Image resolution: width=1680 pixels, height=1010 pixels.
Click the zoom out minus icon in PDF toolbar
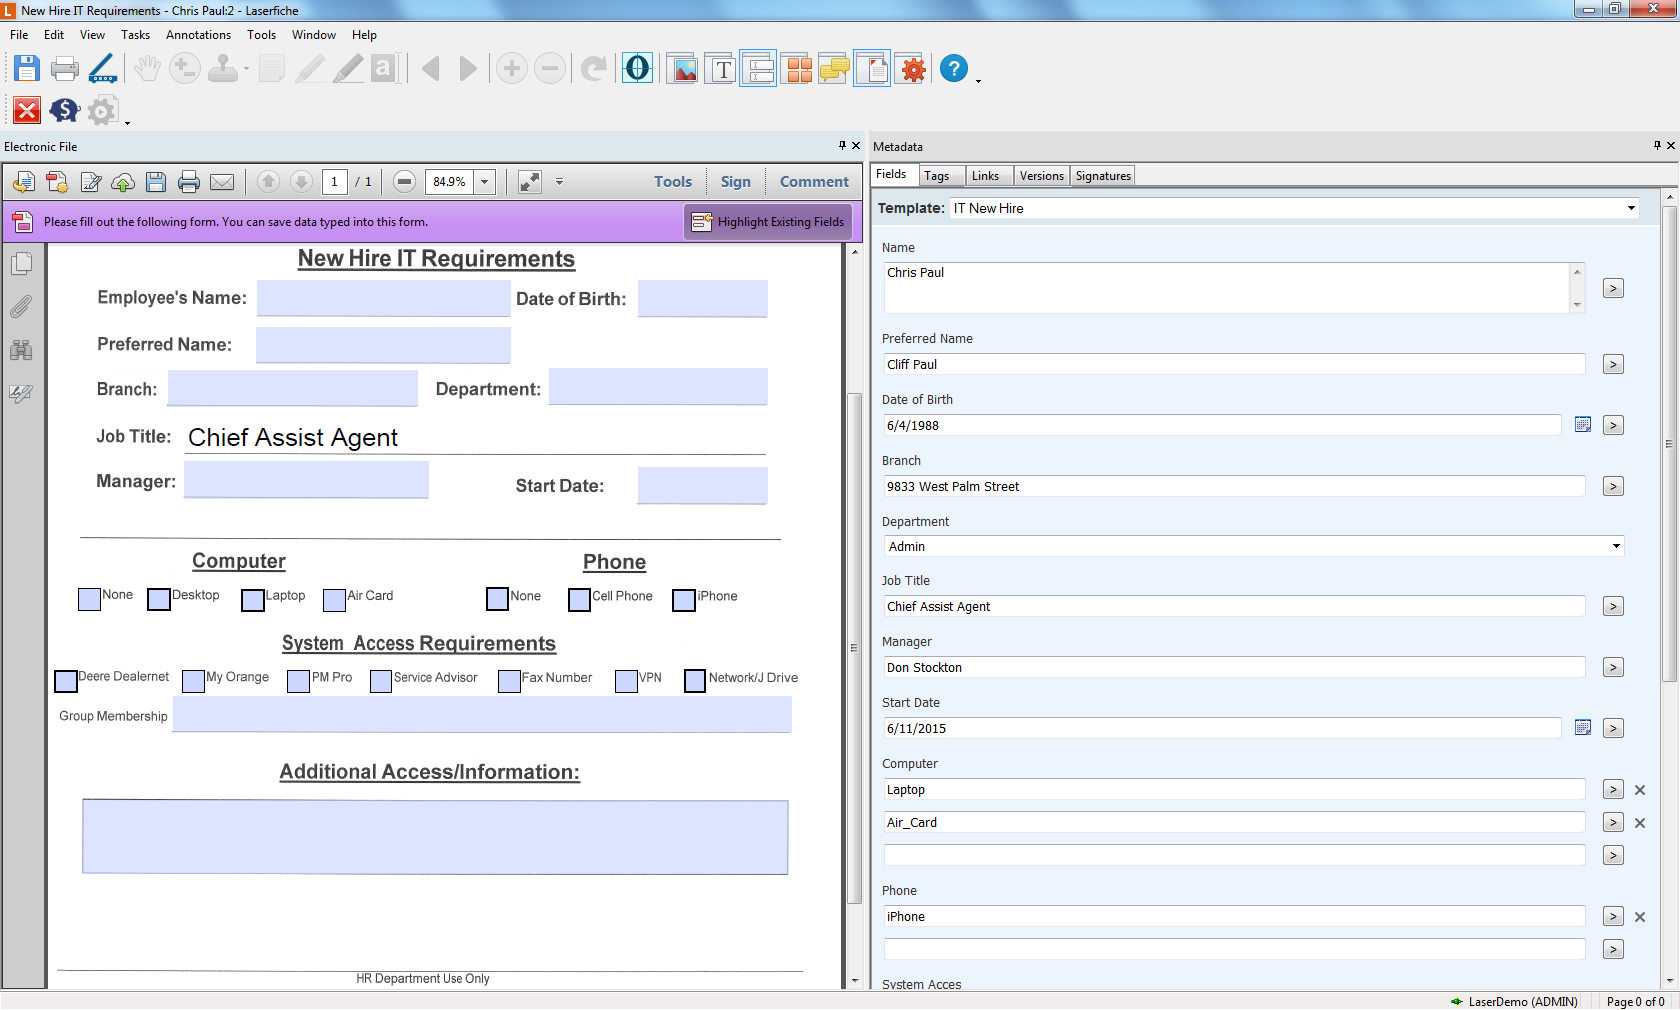tap(404, 182)
